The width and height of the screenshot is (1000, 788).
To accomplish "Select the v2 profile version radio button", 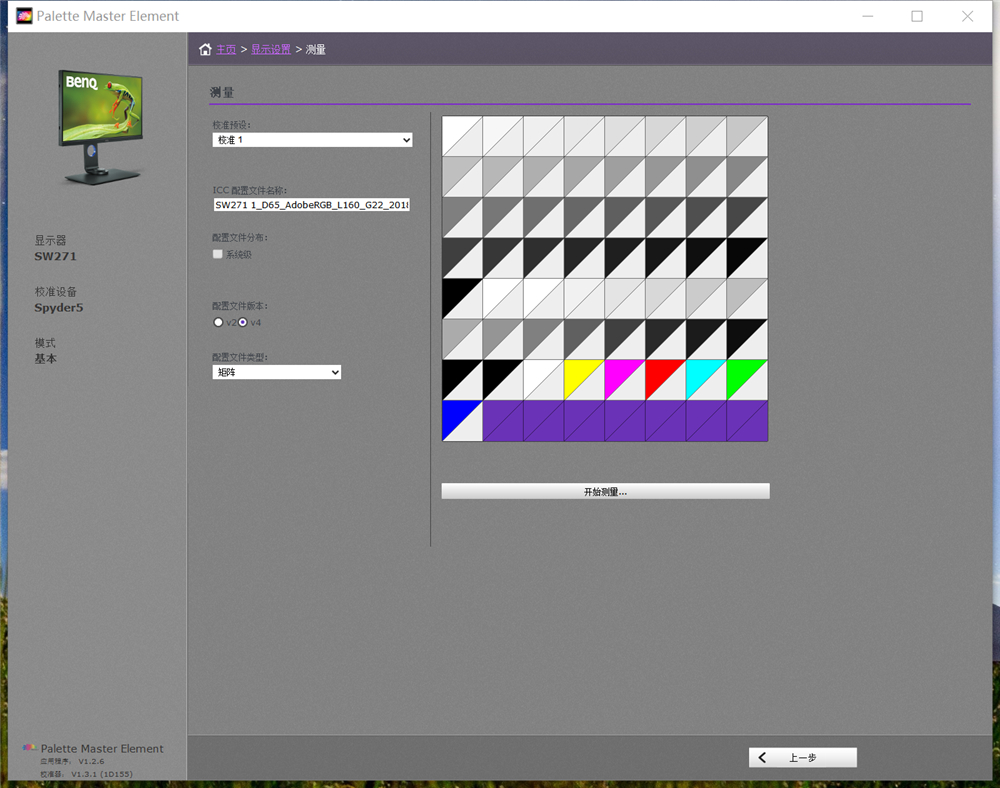I will 218,322.
